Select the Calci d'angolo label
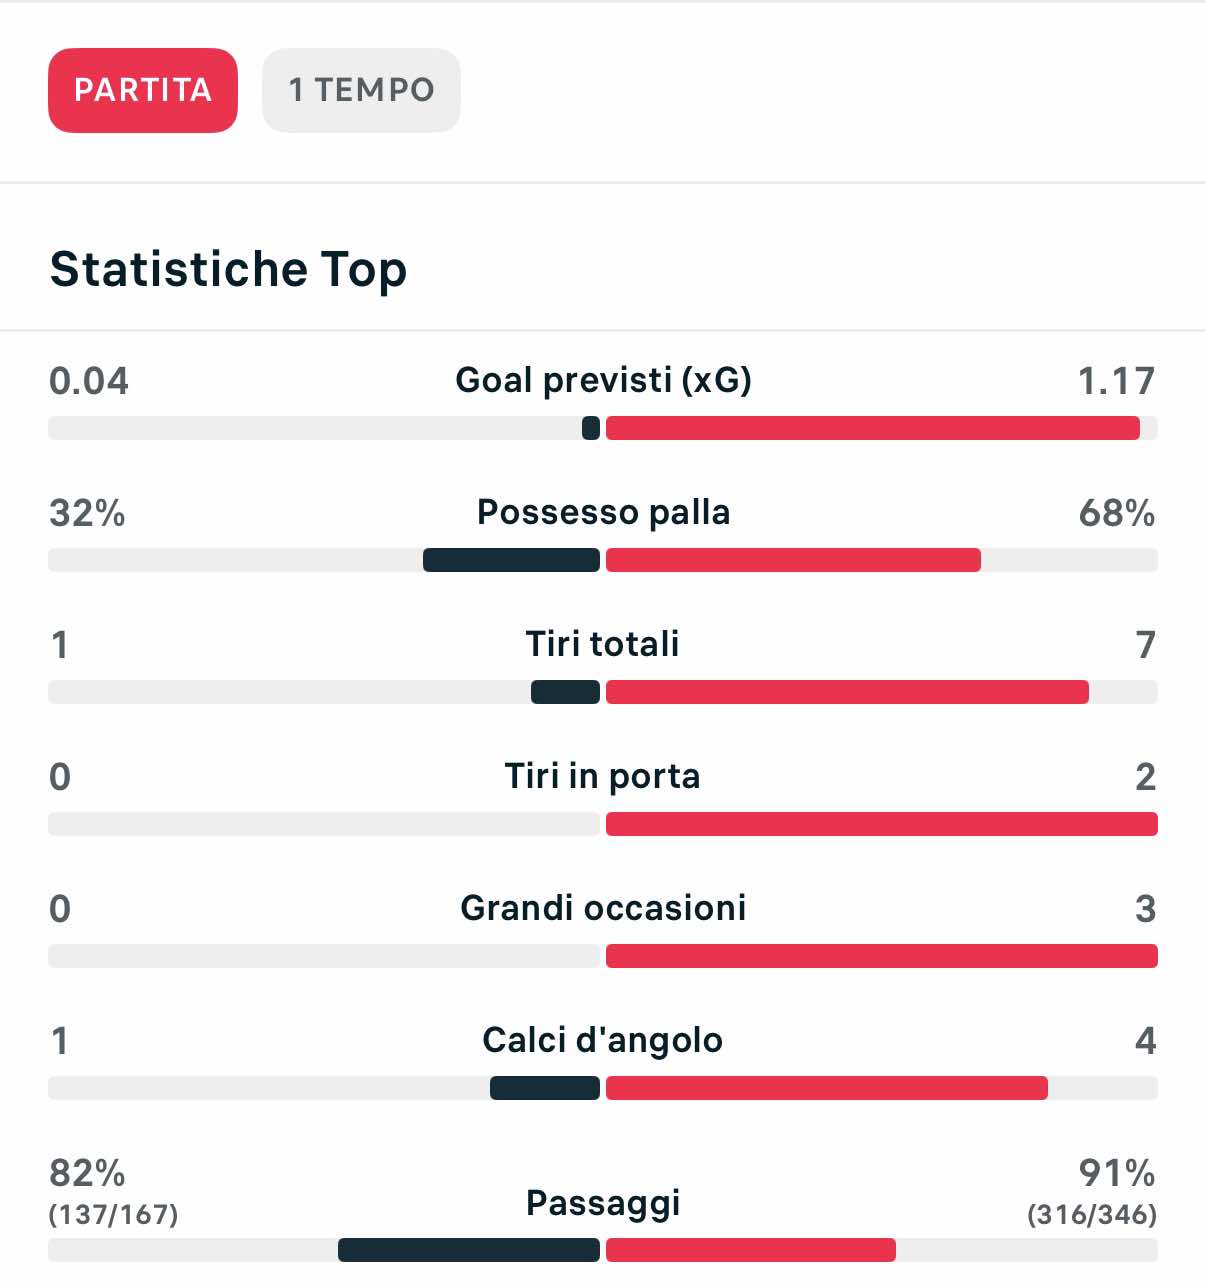This screenshot has width=1206, height=1284. point(603,1040)
